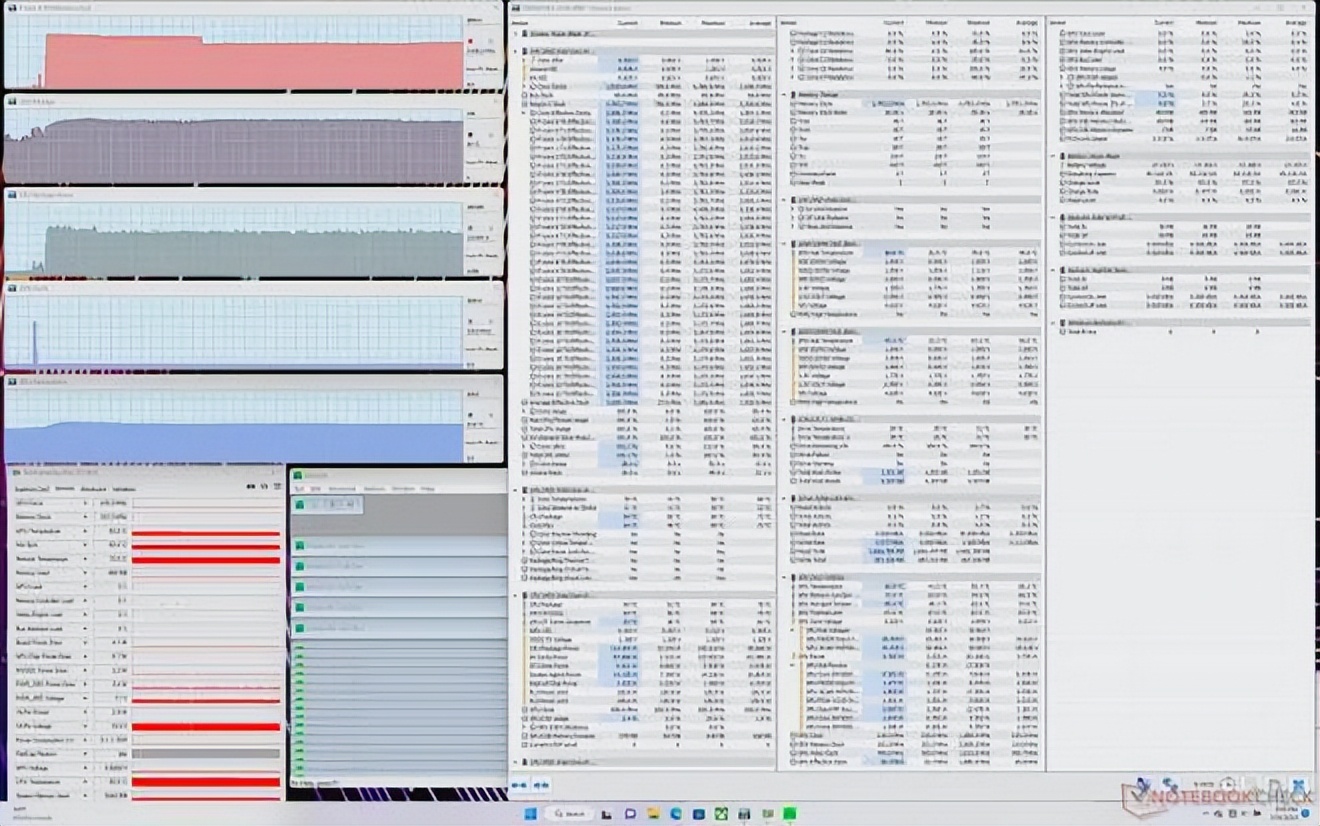Click the second arrows button at HWiNFO bottom-left
Viewport: 1320px width, 826px height.
(540, 786)
